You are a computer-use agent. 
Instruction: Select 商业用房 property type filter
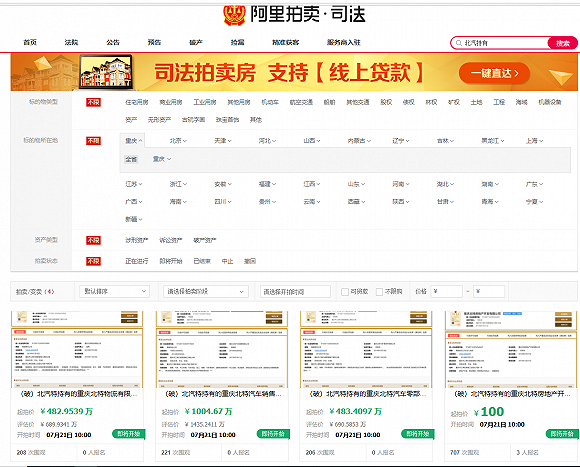click(171, 102)
